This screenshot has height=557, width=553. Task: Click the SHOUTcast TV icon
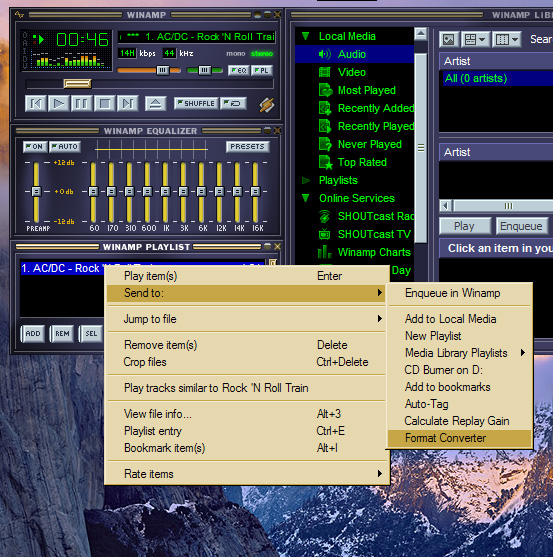(325, 234)
